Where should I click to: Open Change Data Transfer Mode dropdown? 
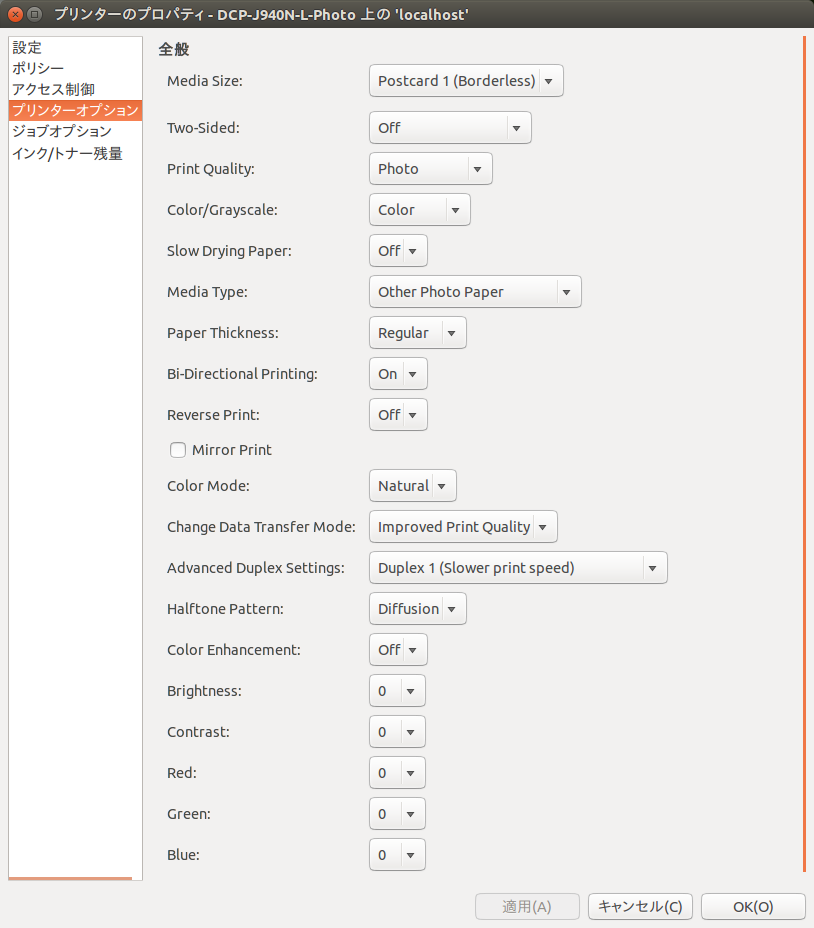tap(463, 527)
